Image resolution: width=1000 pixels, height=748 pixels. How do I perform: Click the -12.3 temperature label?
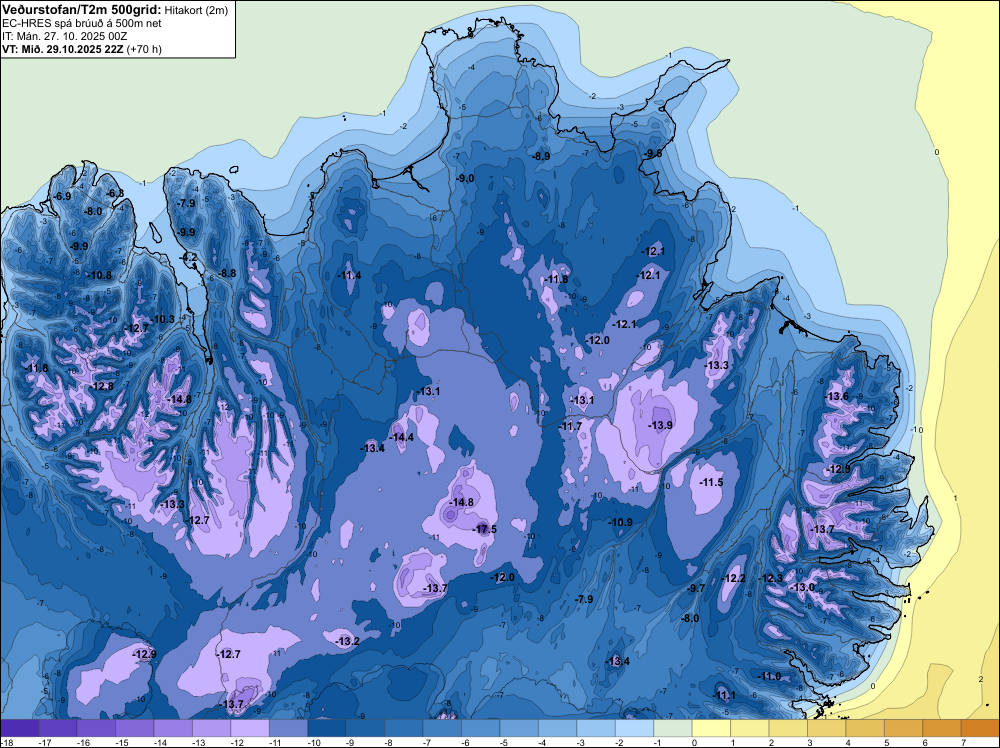(770, 578)
